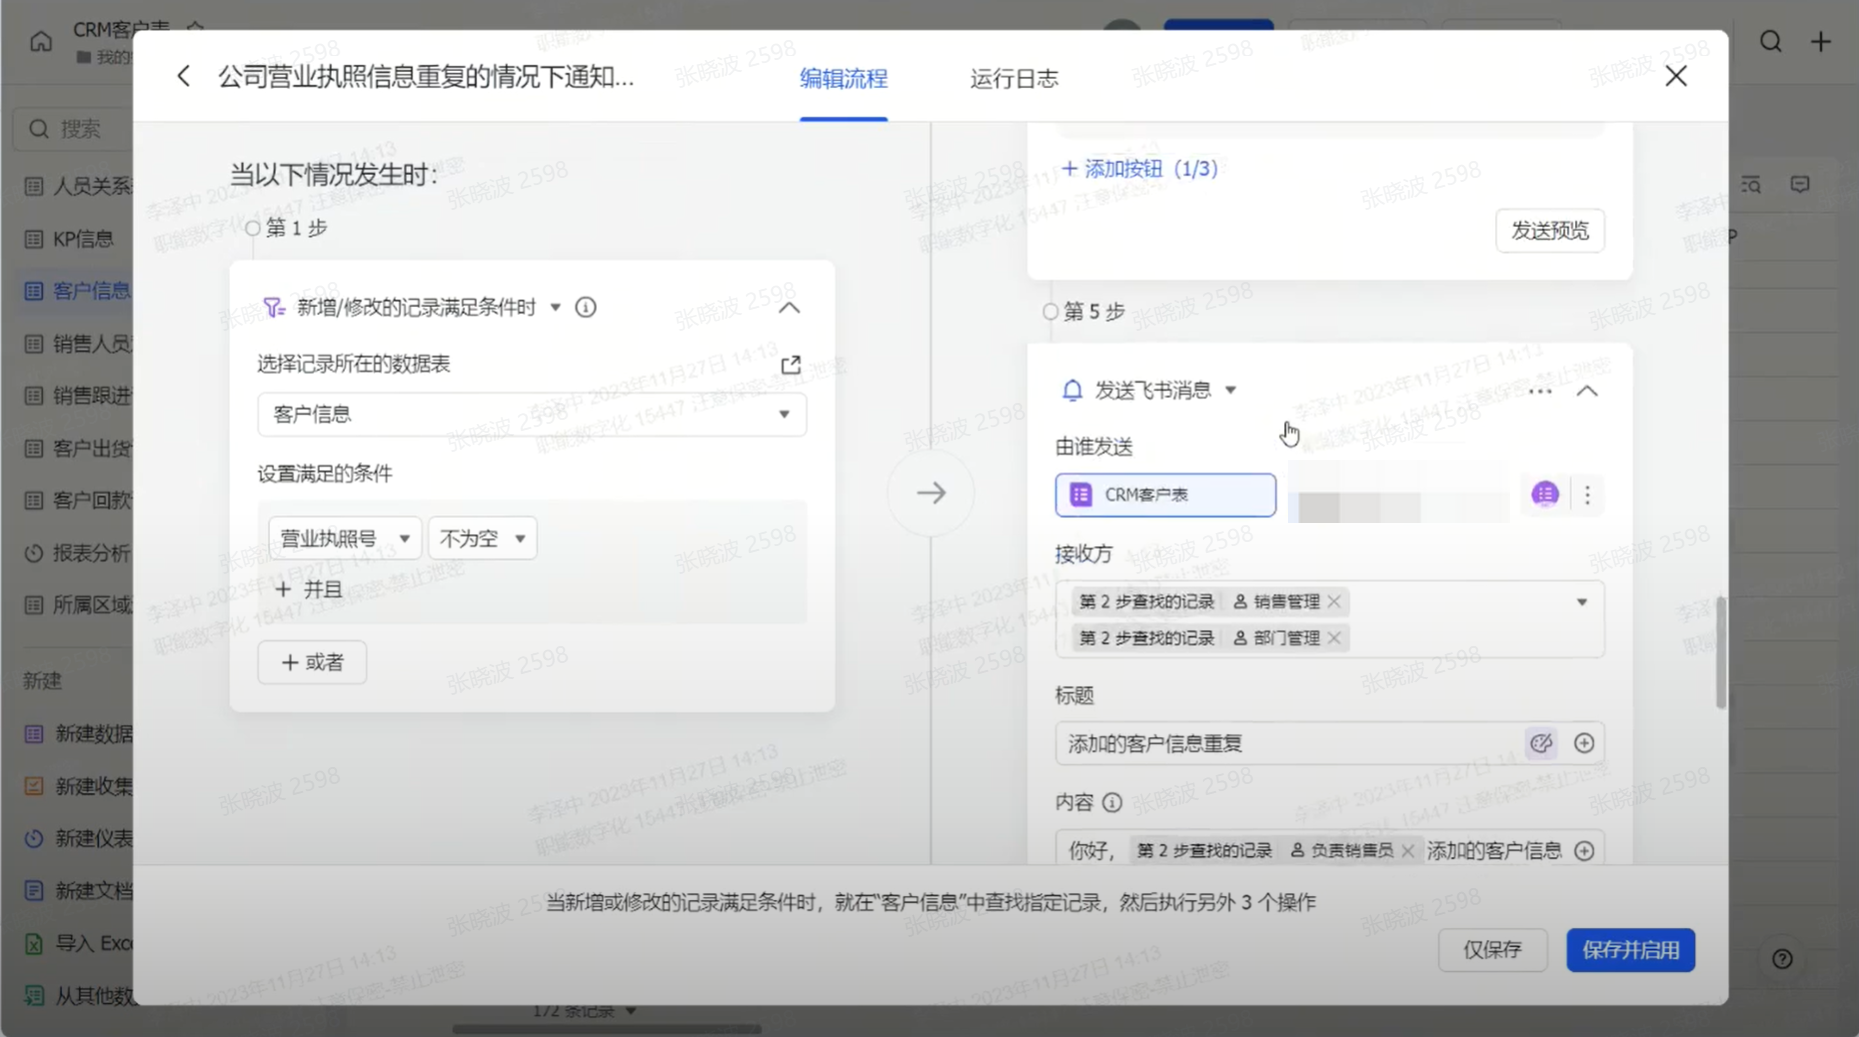Open the 客户信息 data table dropdown

tap(531, 414)
